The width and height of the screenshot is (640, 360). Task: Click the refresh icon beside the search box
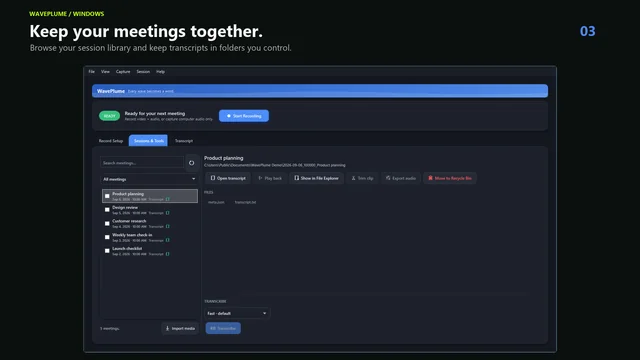coord(191,163)
